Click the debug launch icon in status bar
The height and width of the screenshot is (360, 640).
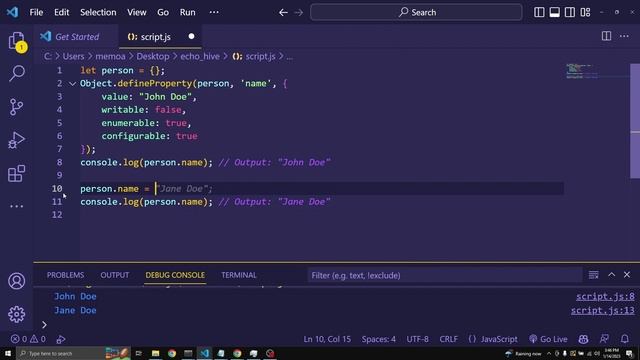(61, 339)
